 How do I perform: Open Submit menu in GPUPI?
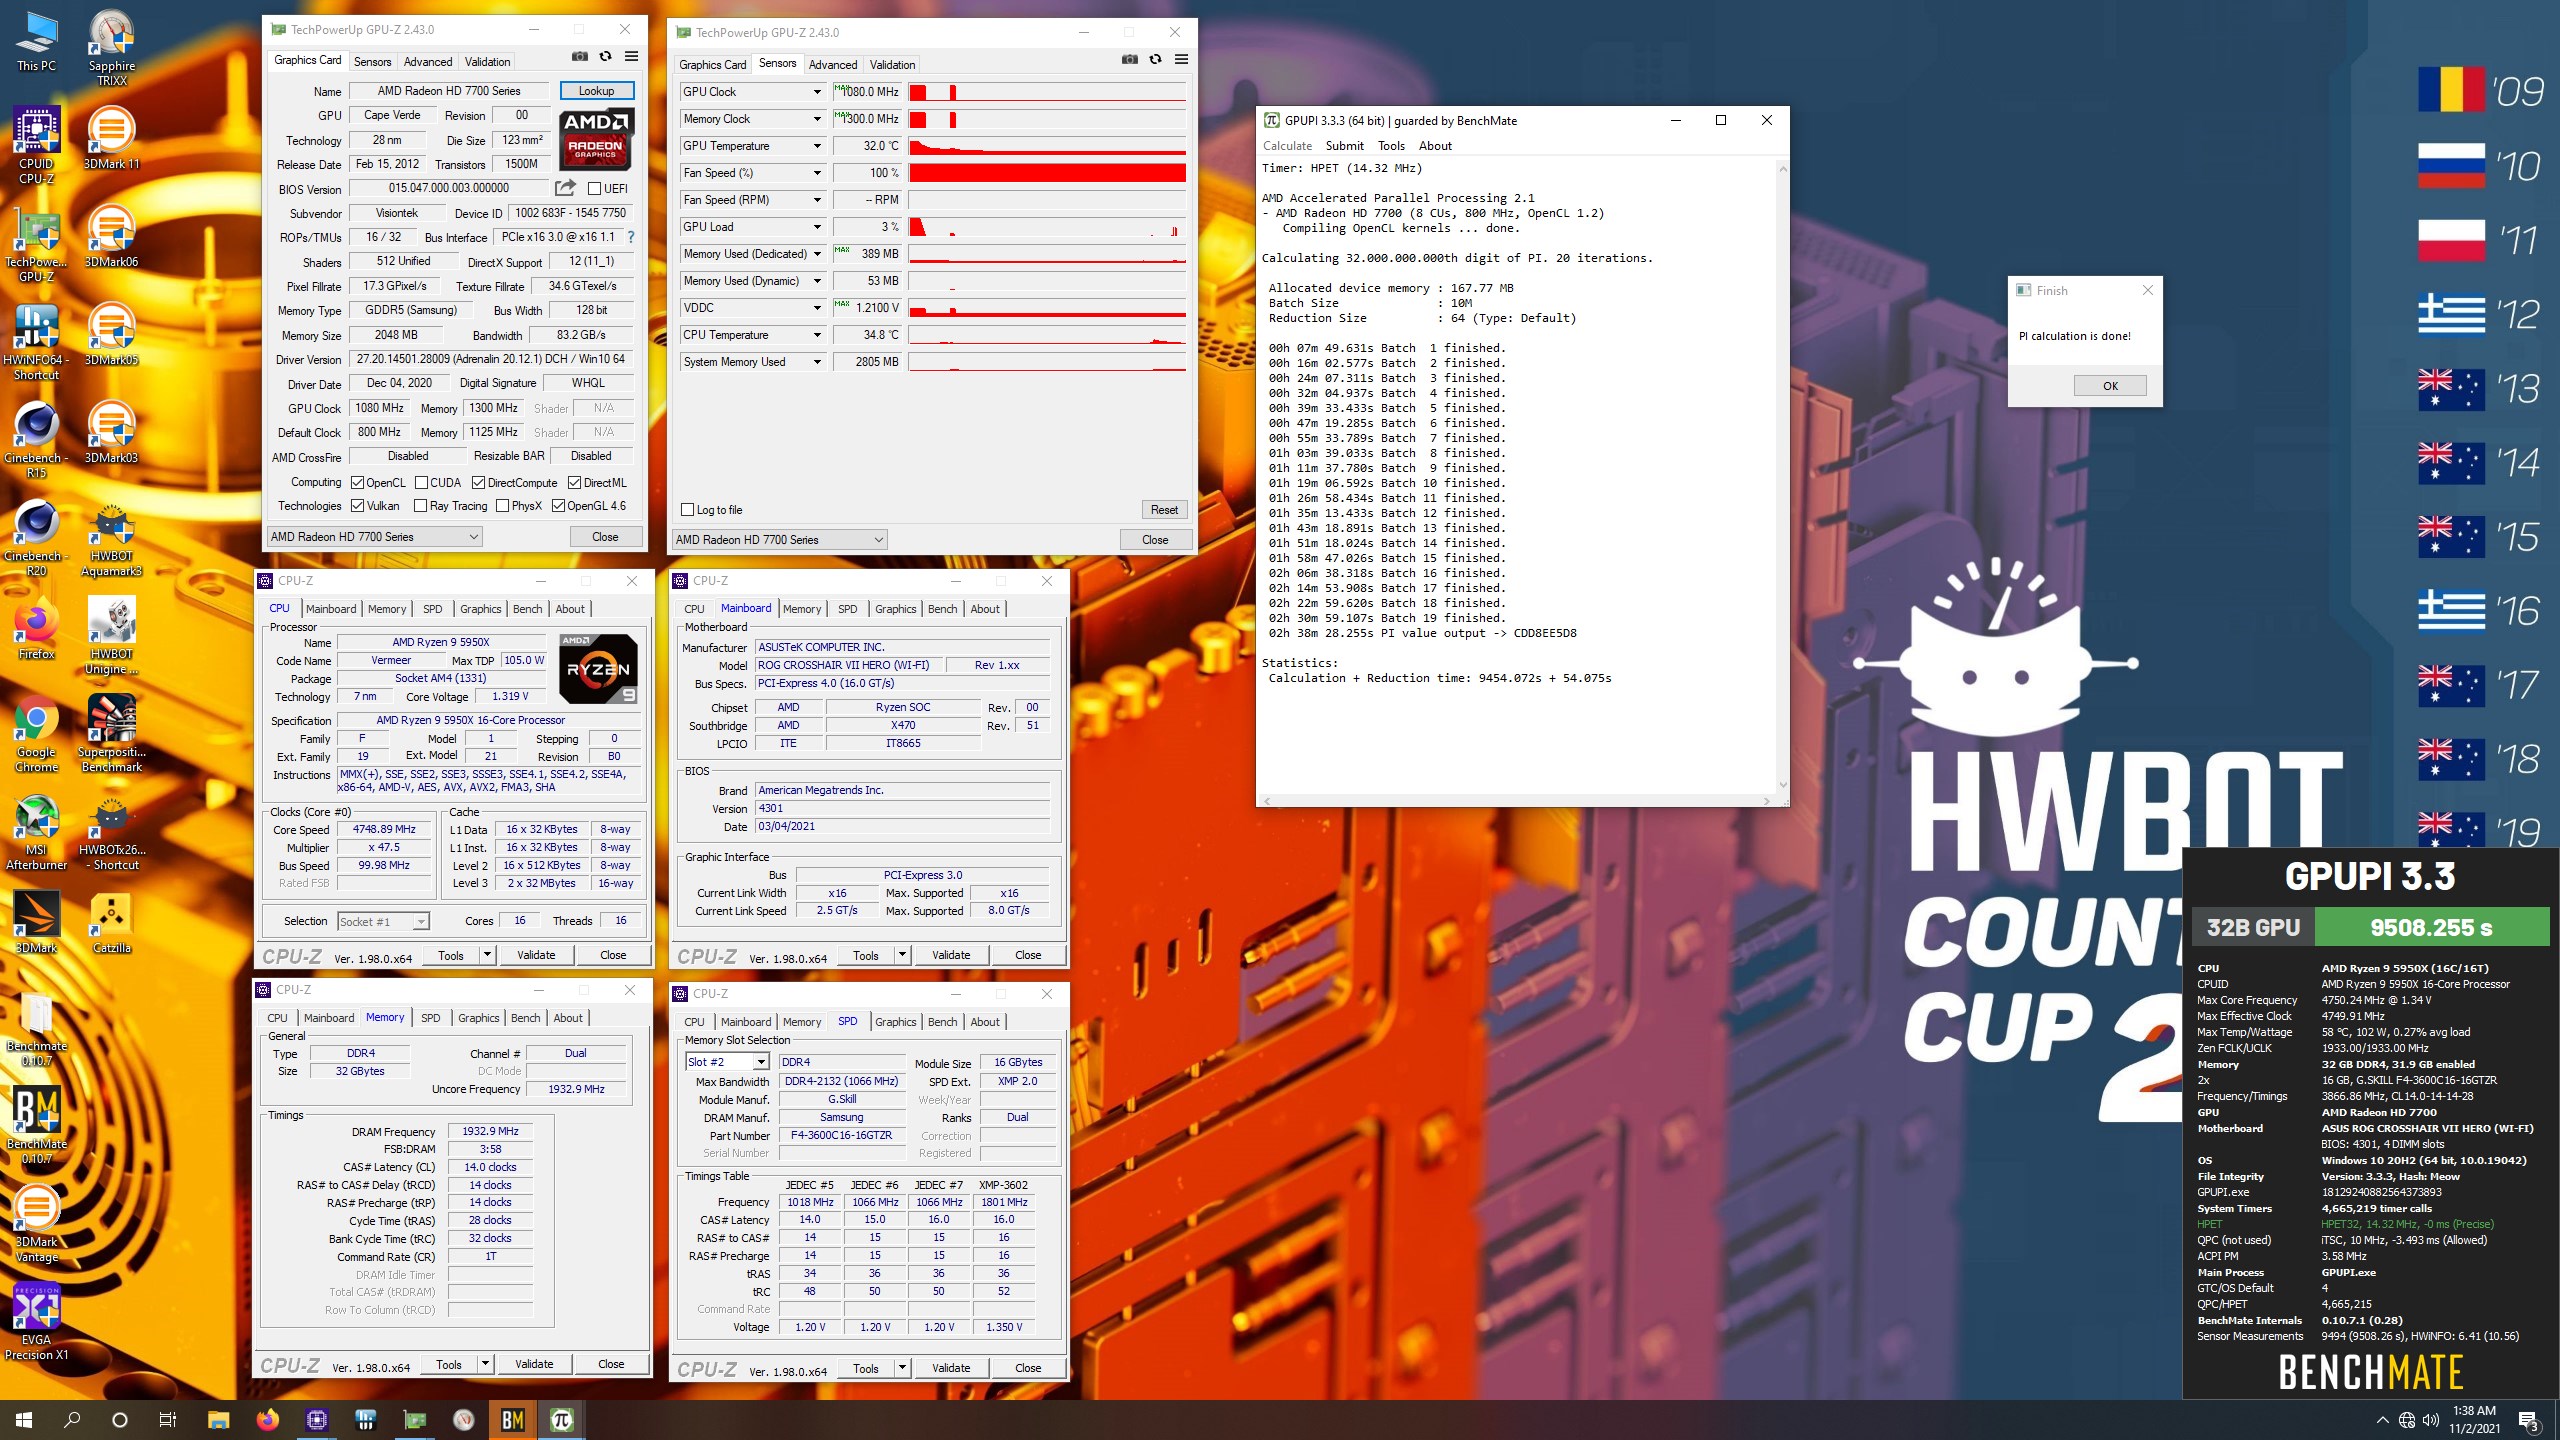(1344, 146)
